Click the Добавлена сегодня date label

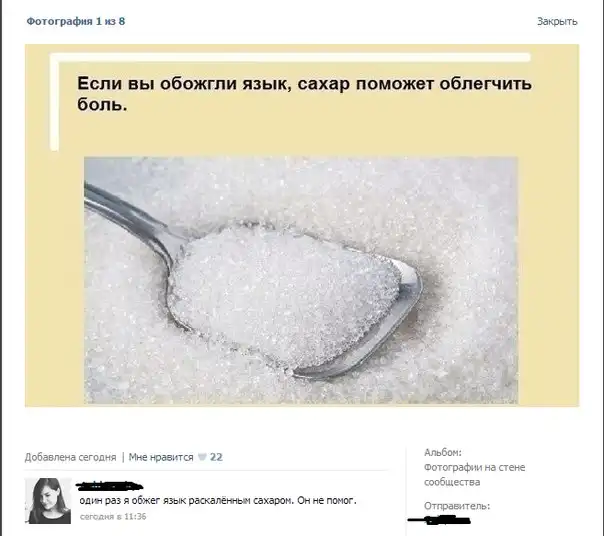(70, 457)
